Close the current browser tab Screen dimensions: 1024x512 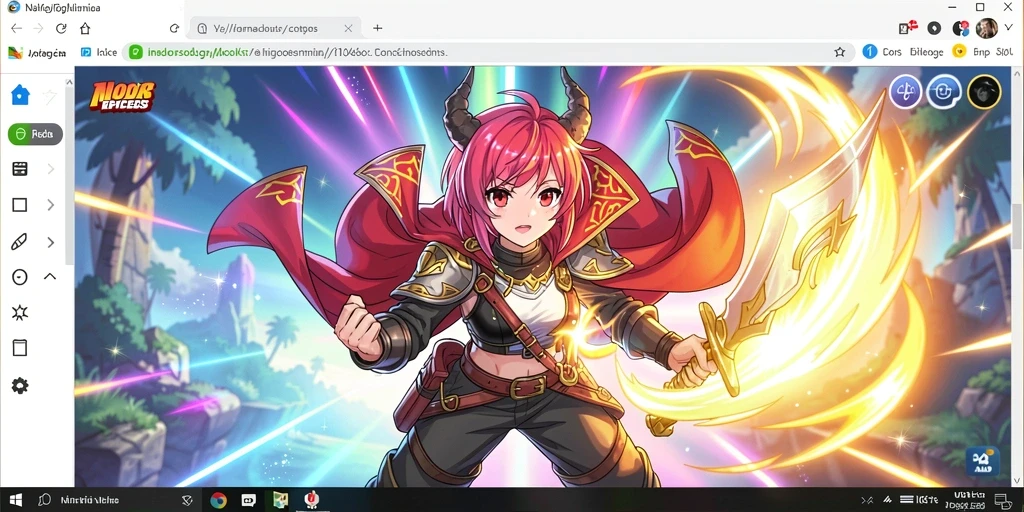(348, 28)
